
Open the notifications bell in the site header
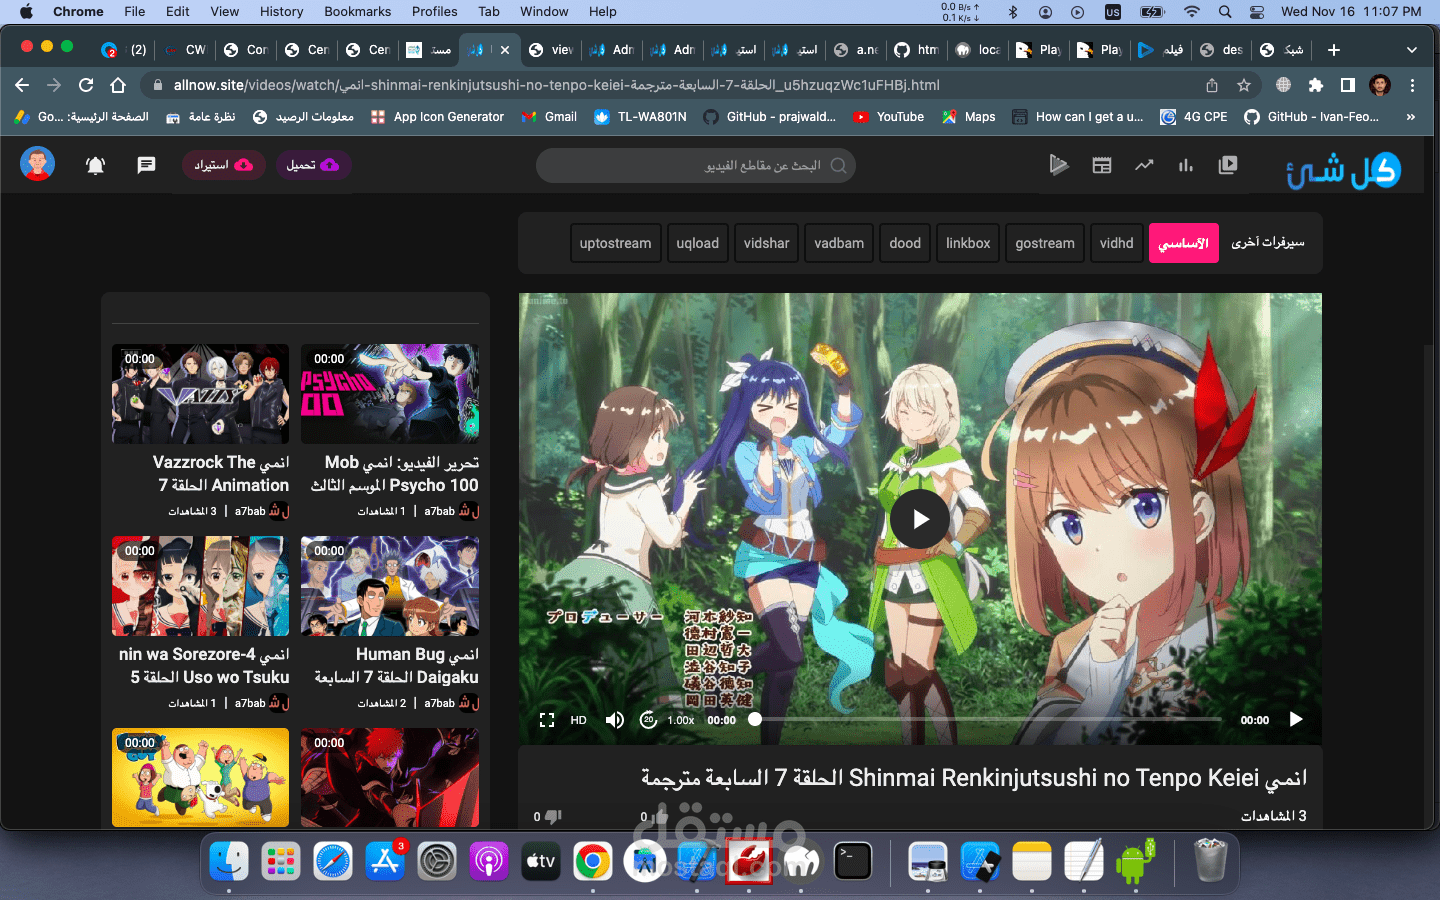(x=96, y=165)
